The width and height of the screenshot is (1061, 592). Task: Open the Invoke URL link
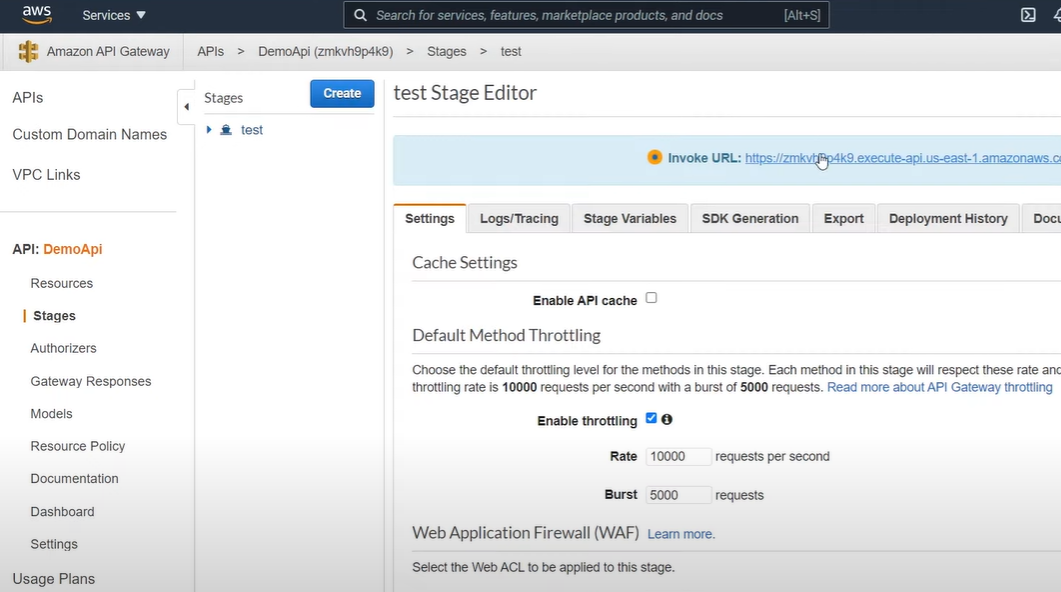pyautogui.click(x=903, y=158)
